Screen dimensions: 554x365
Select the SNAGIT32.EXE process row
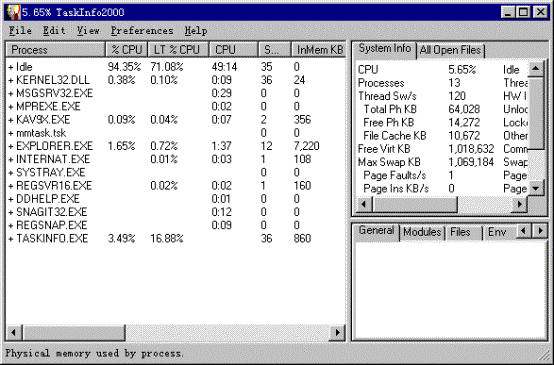tap(176, 212)
